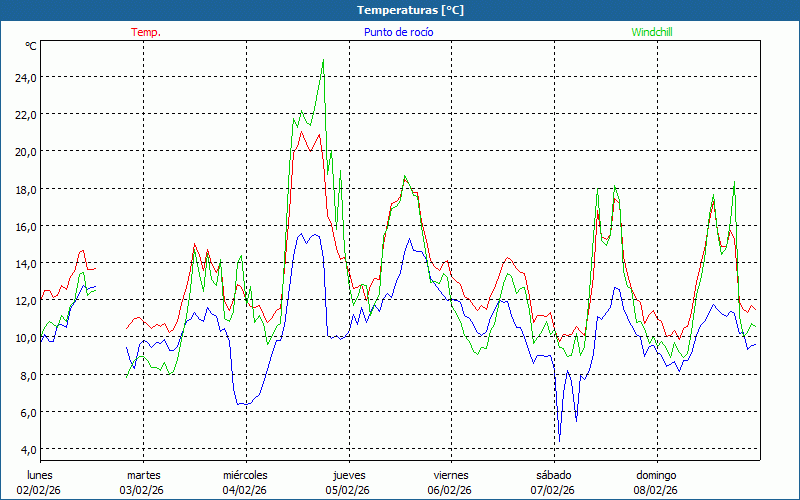Image resolution: width=800 pixels, height=500 pixels.
Task: Select the lunes day label
Action: click(40, 475)
